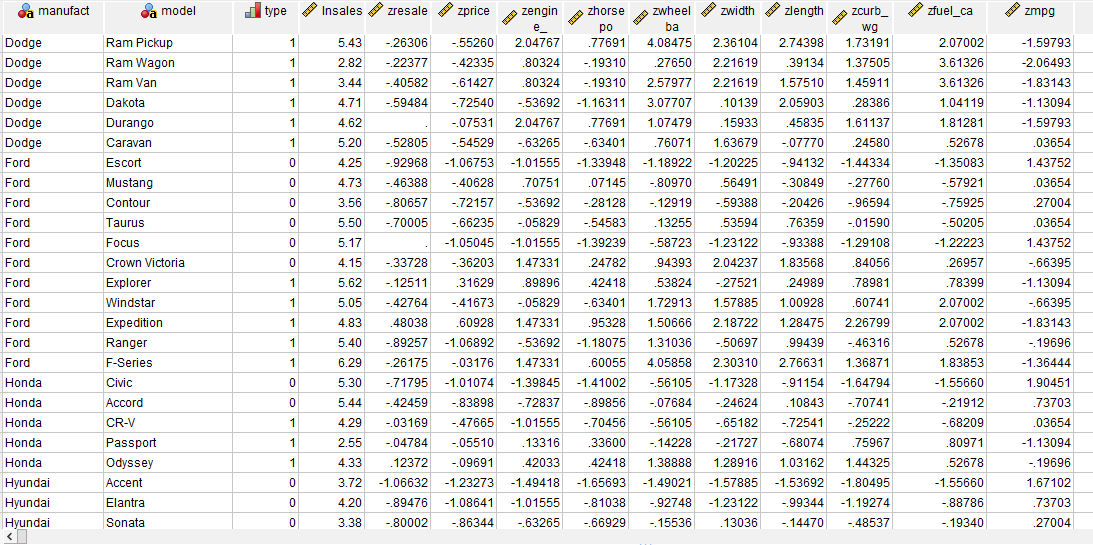Click the scale ruler icon beside zhorsepo

pyautogui.click(x=575, y=19)
